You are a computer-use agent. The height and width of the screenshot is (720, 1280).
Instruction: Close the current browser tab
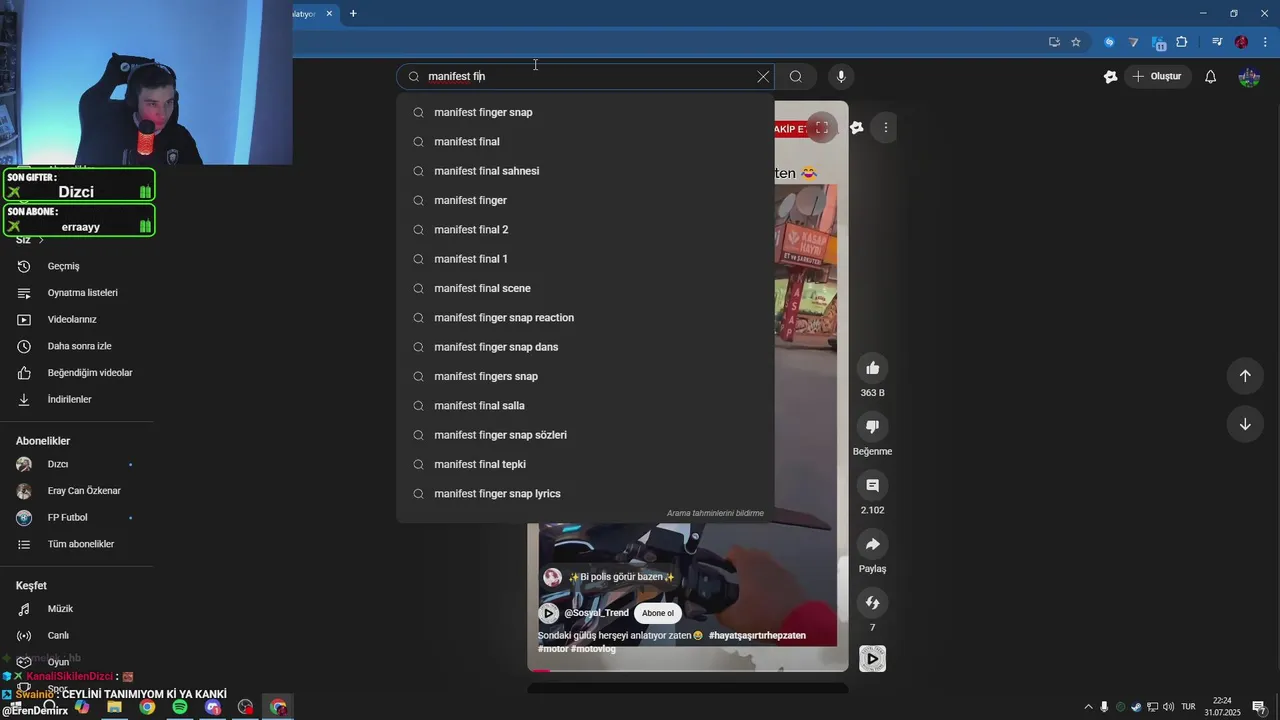click(329, 14)
